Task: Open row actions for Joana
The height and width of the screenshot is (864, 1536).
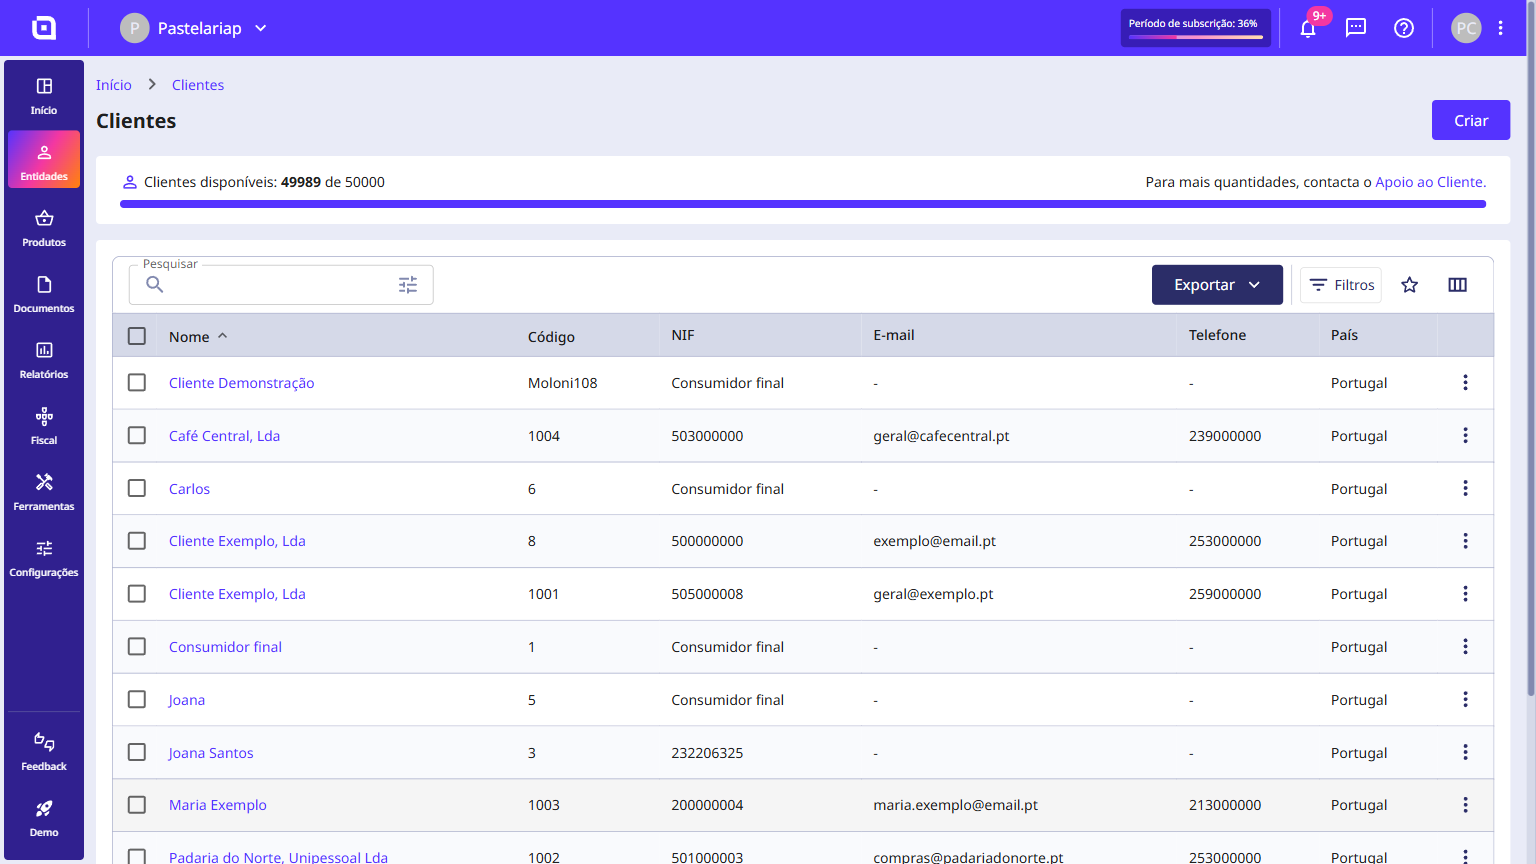Action: tap(1466, 699)
